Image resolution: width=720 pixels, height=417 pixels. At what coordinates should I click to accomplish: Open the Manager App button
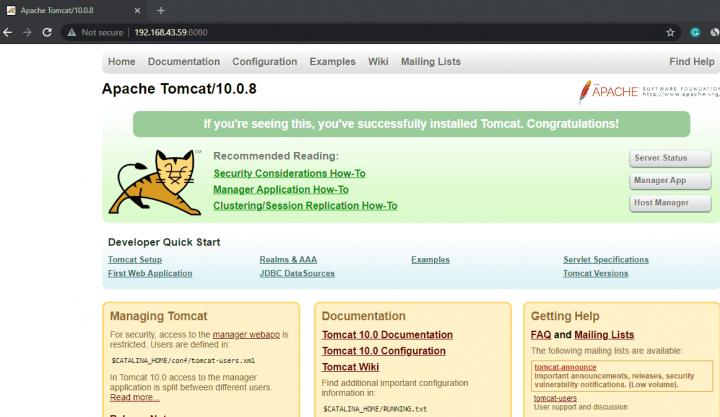click(x=670, y=180)
